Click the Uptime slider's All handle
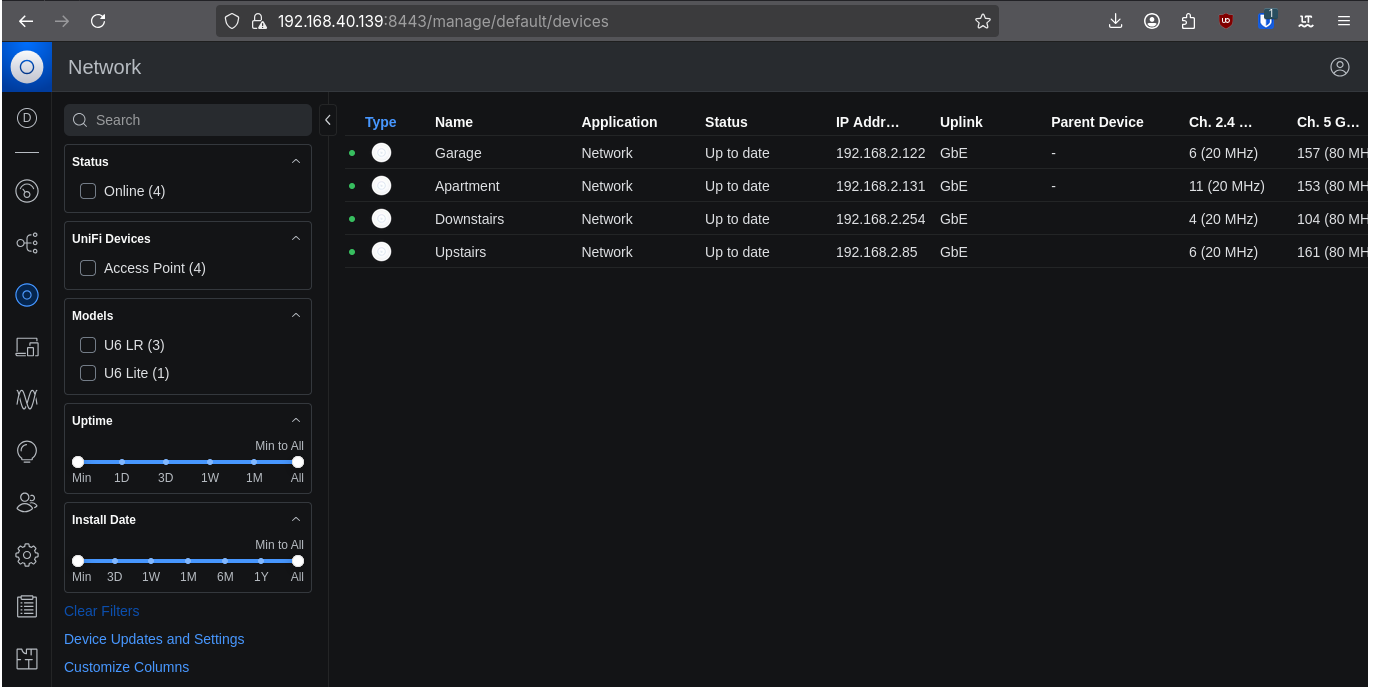The width and height of the screenshot is (1378, 687). (298, 462)
